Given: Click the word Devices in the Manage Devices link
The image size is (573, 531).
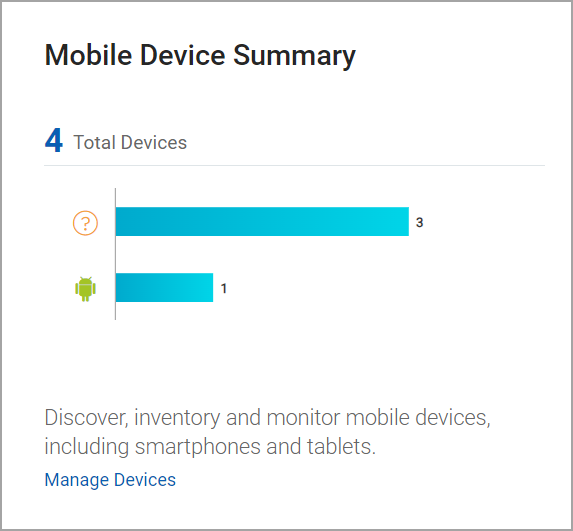Looking at the screenshot, I should point(145,479).
